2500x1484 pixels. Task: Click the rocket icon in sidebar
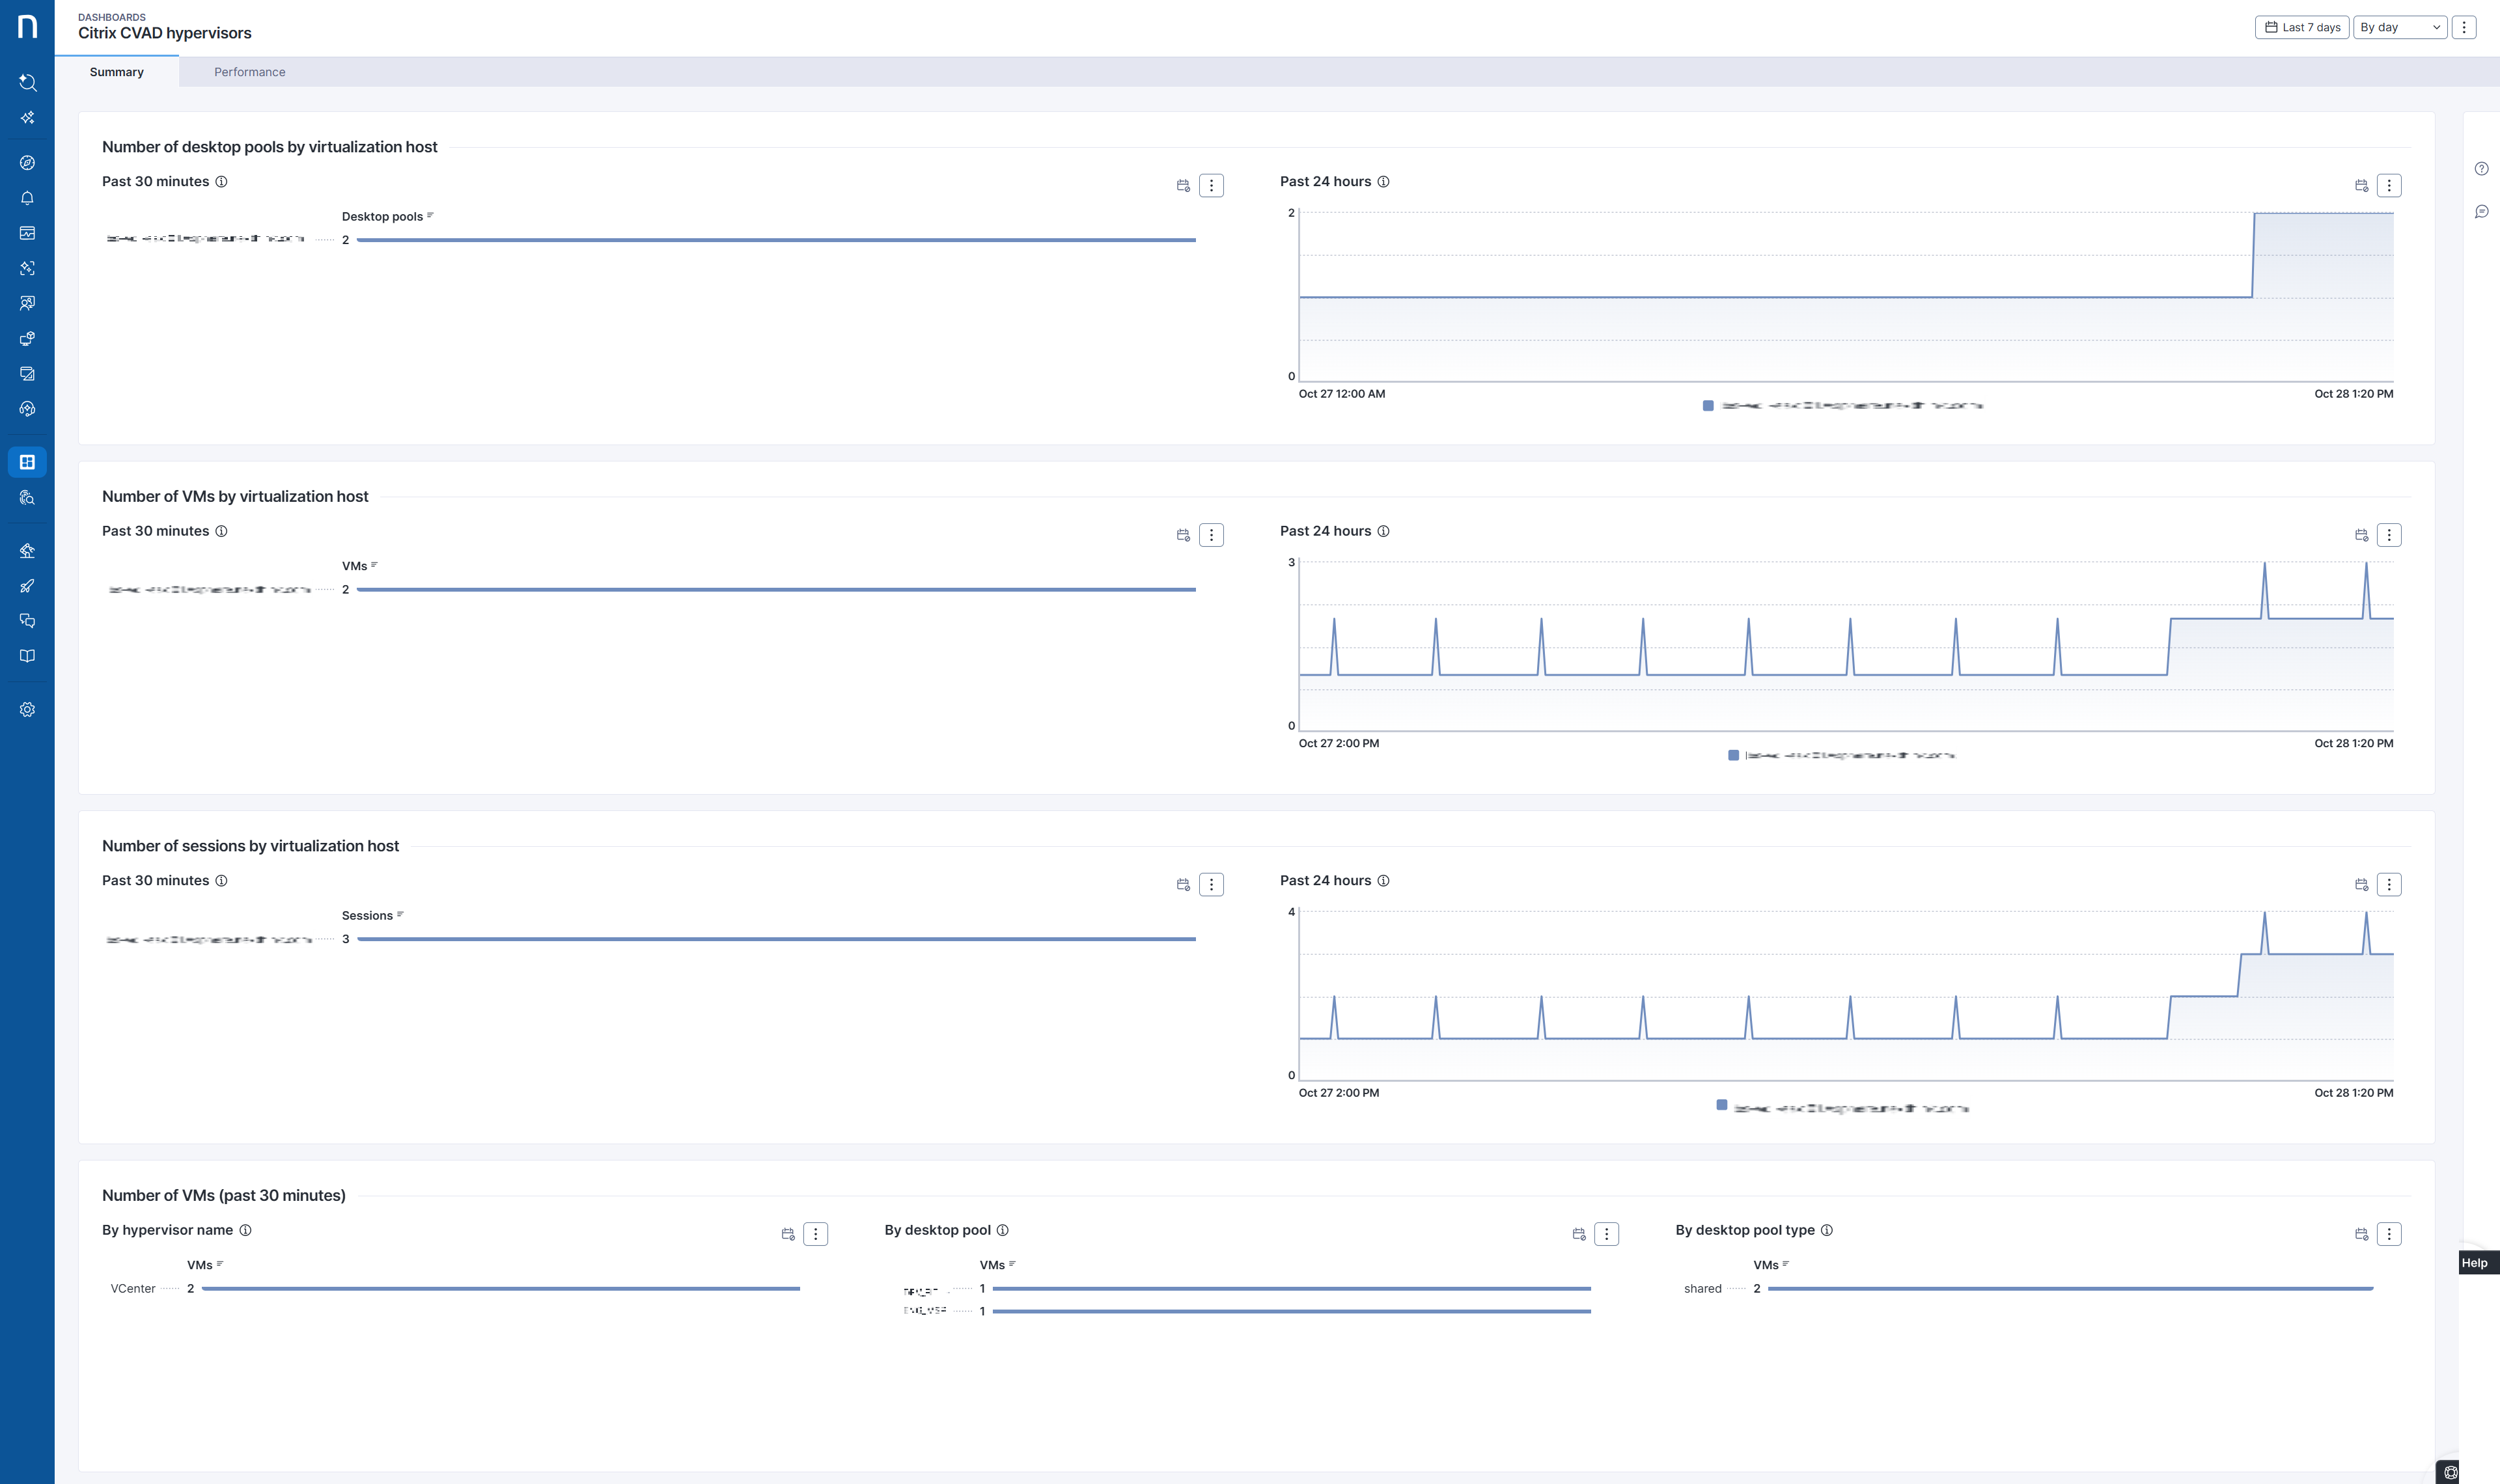[27, 586]
